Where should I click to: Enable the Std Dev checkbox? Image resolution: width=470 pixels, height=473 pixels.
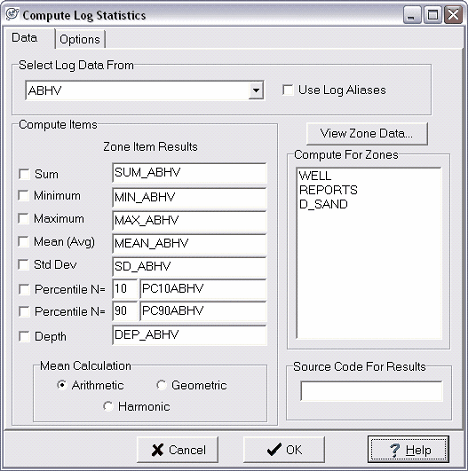(x=24, y=265)
